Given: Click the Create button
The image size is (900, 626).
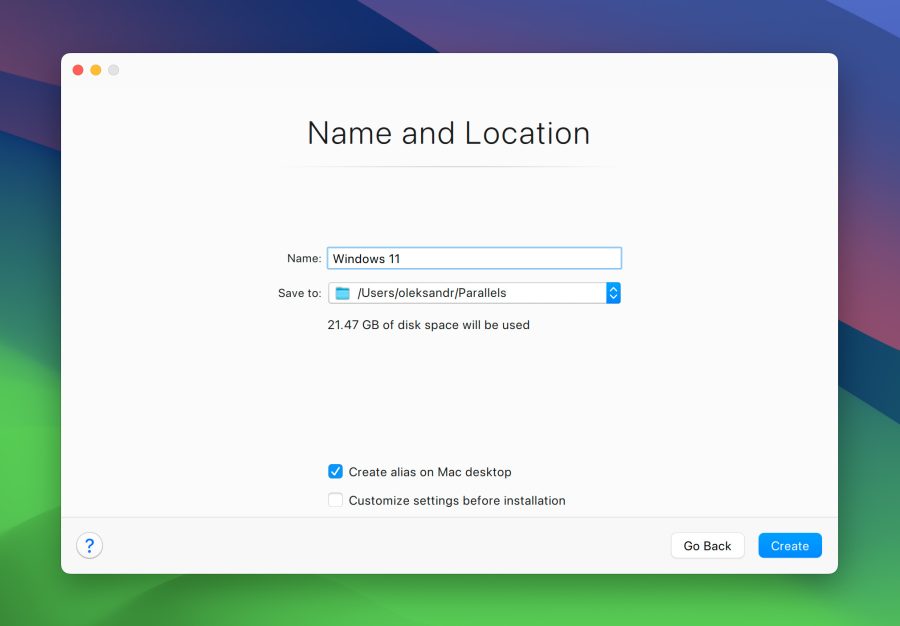Looking at the screenshot, I should tap(790, 546).
